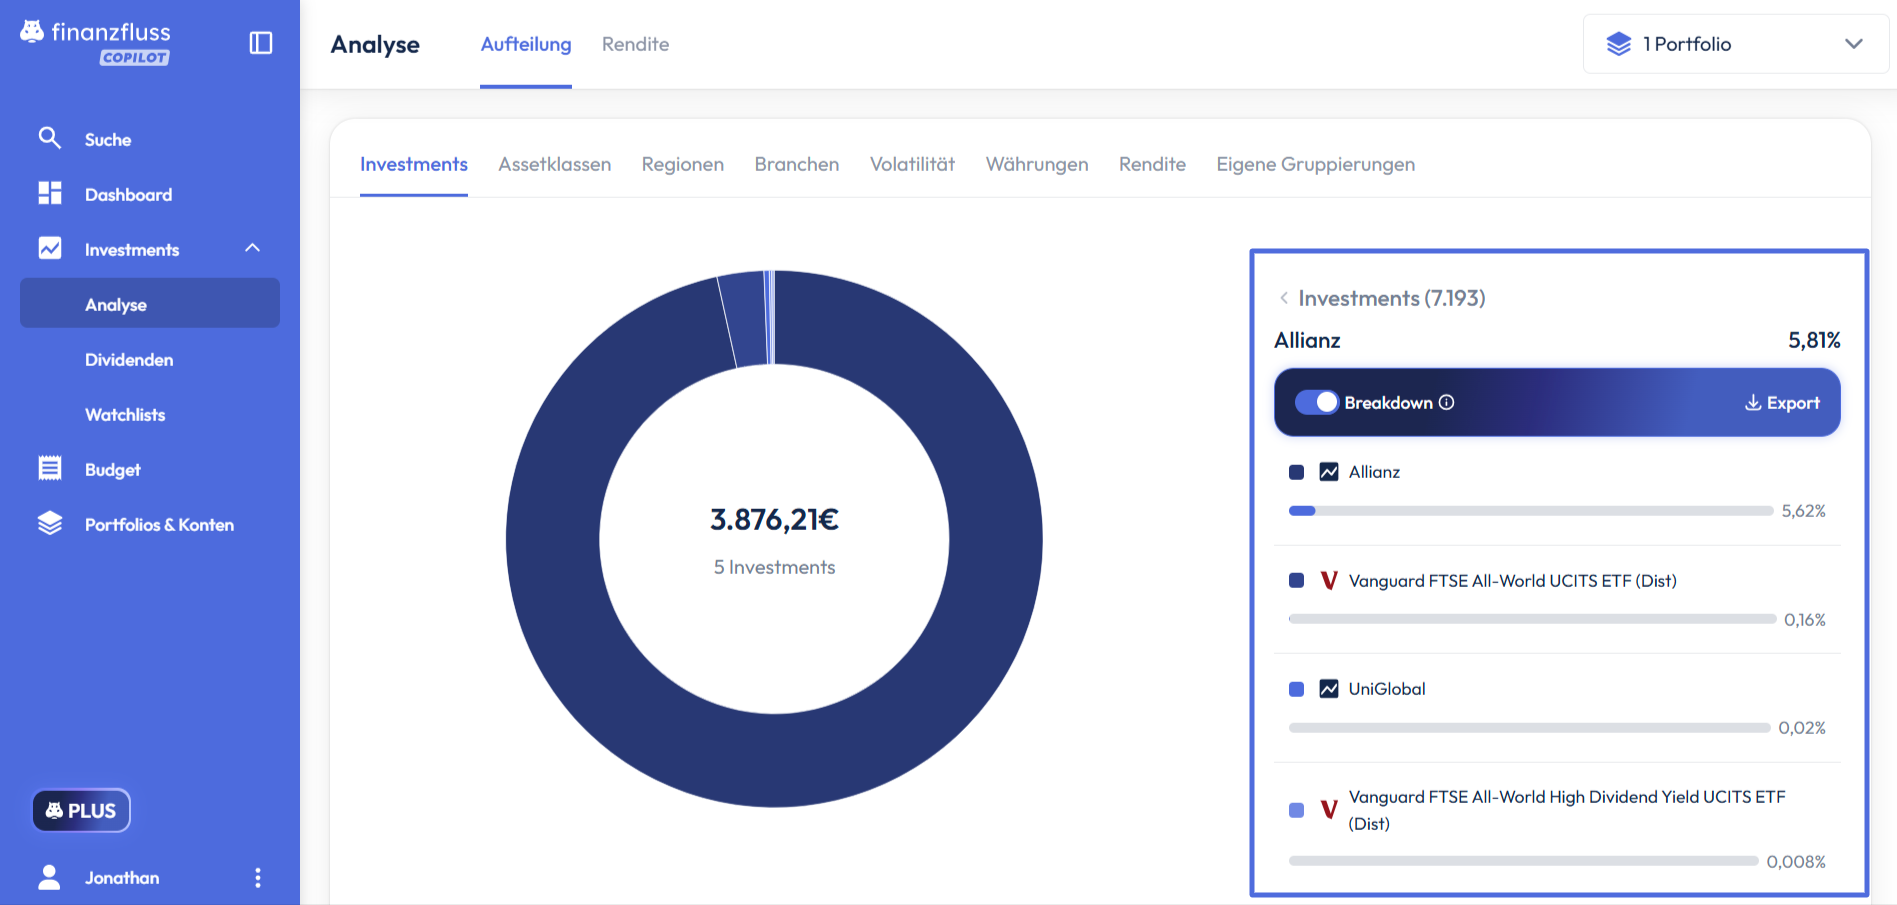This screenshot has height=905, width=1897.
Task: Click the Budget list icon
Action: (50, 468)
